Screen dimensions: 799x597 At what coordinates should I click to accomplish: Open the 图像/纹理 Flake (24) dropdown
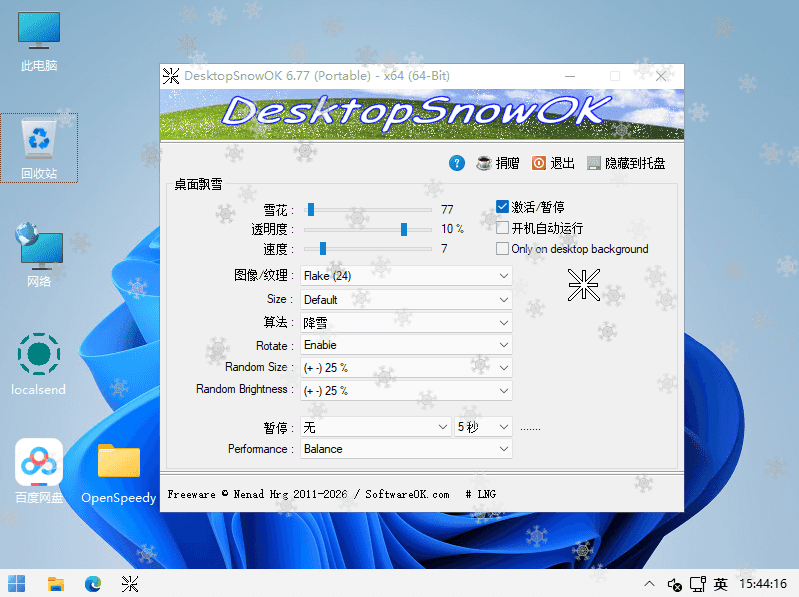[406, 276]
